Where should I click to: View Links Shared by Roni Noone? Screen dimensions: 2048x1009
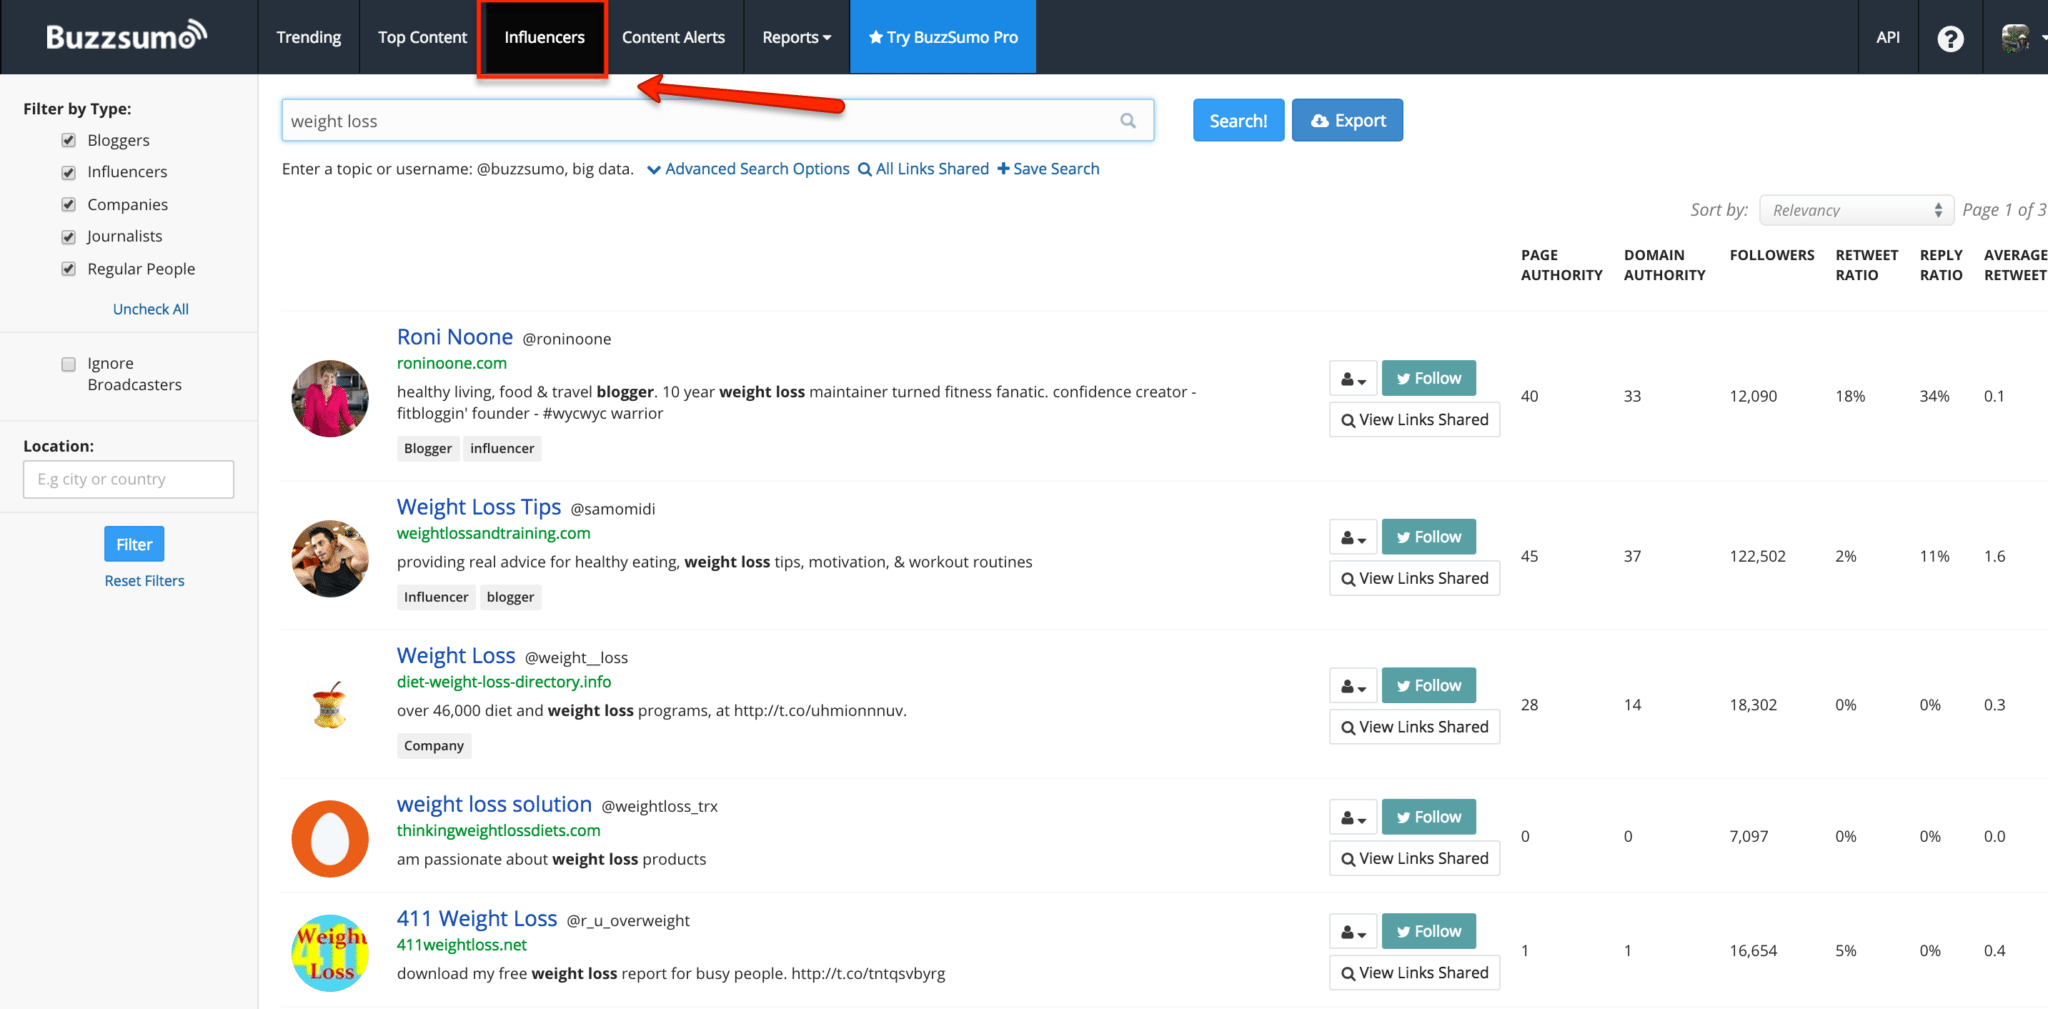click(x=1414, y=420)
